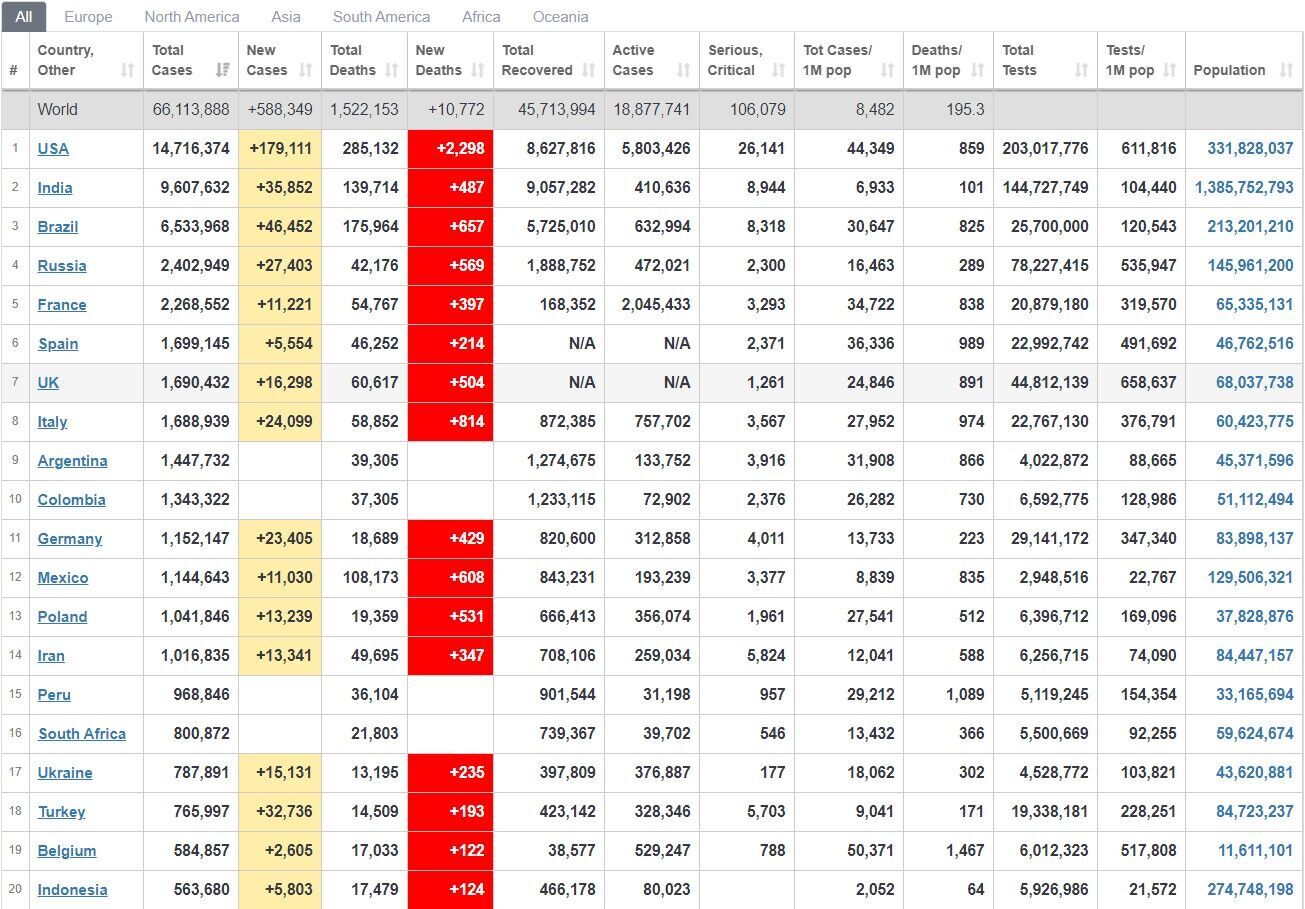Open the South Africa country link

[x=82, y=734]
